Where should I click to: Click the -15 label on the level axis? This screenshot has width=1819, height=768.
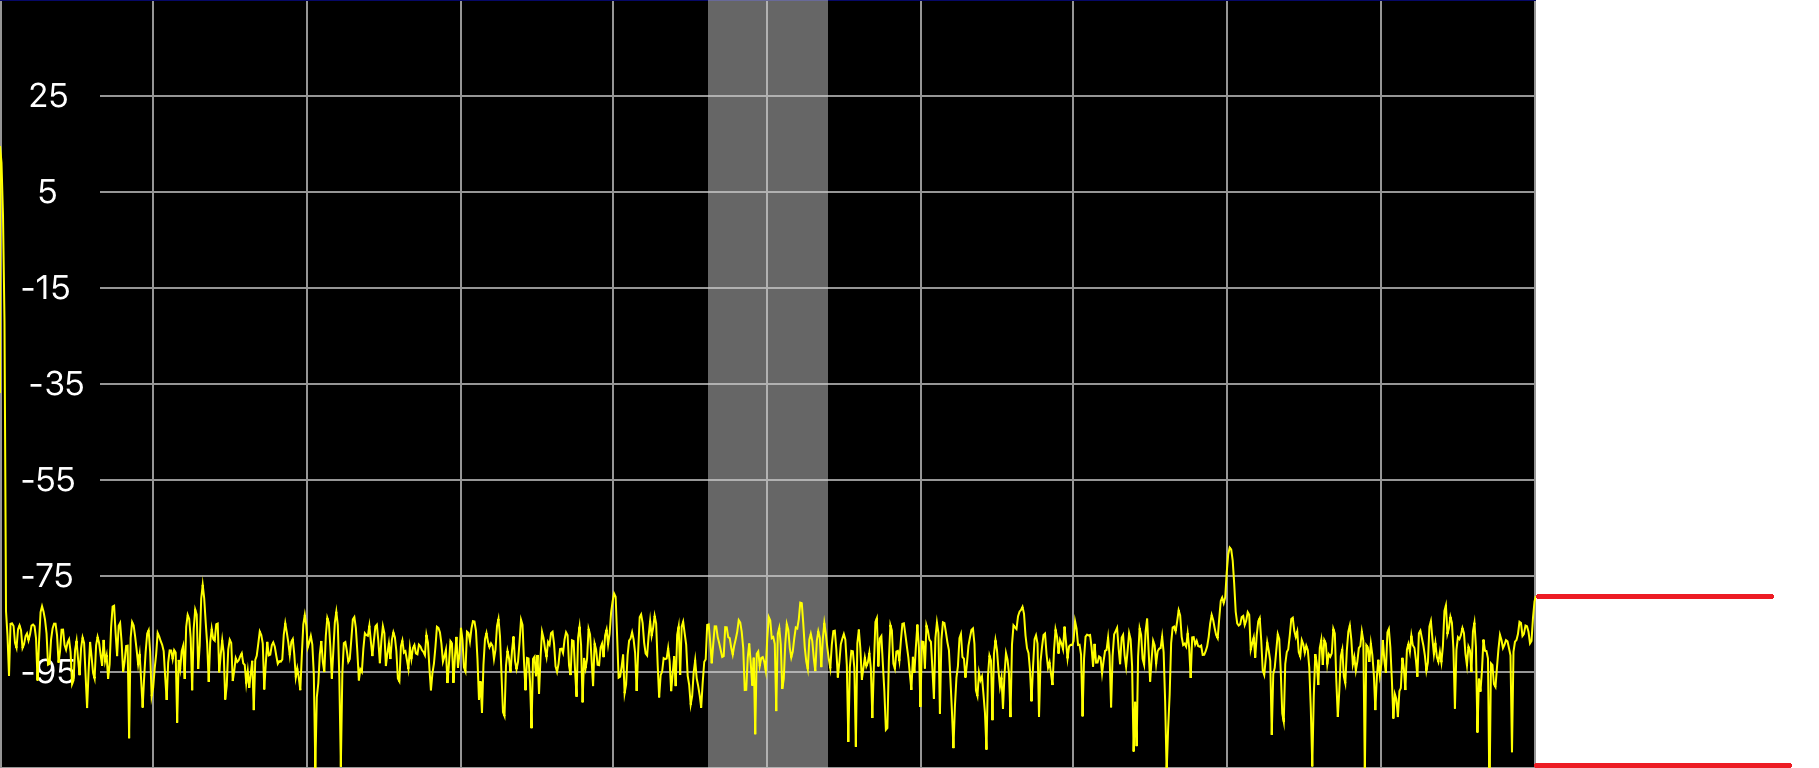(47, 288)
